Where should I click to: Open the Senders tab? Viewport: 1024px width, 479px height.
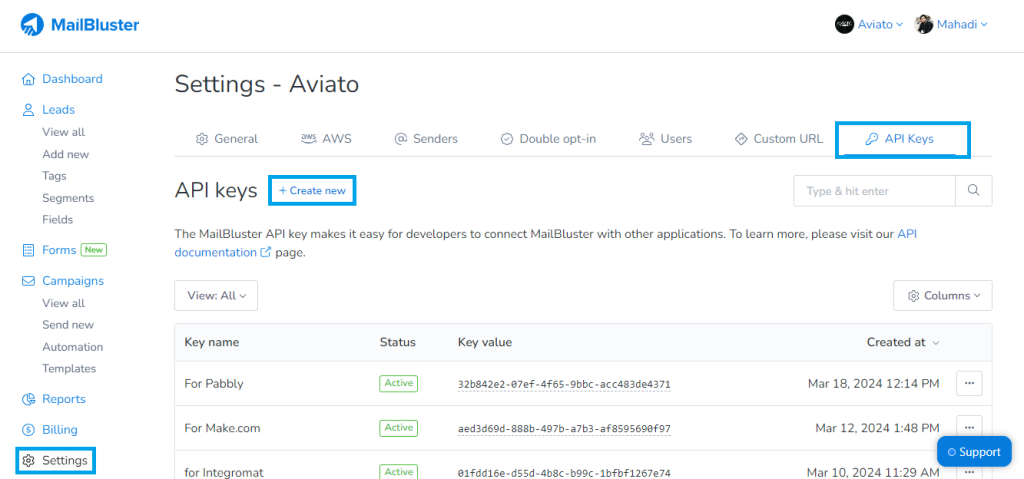426,139
